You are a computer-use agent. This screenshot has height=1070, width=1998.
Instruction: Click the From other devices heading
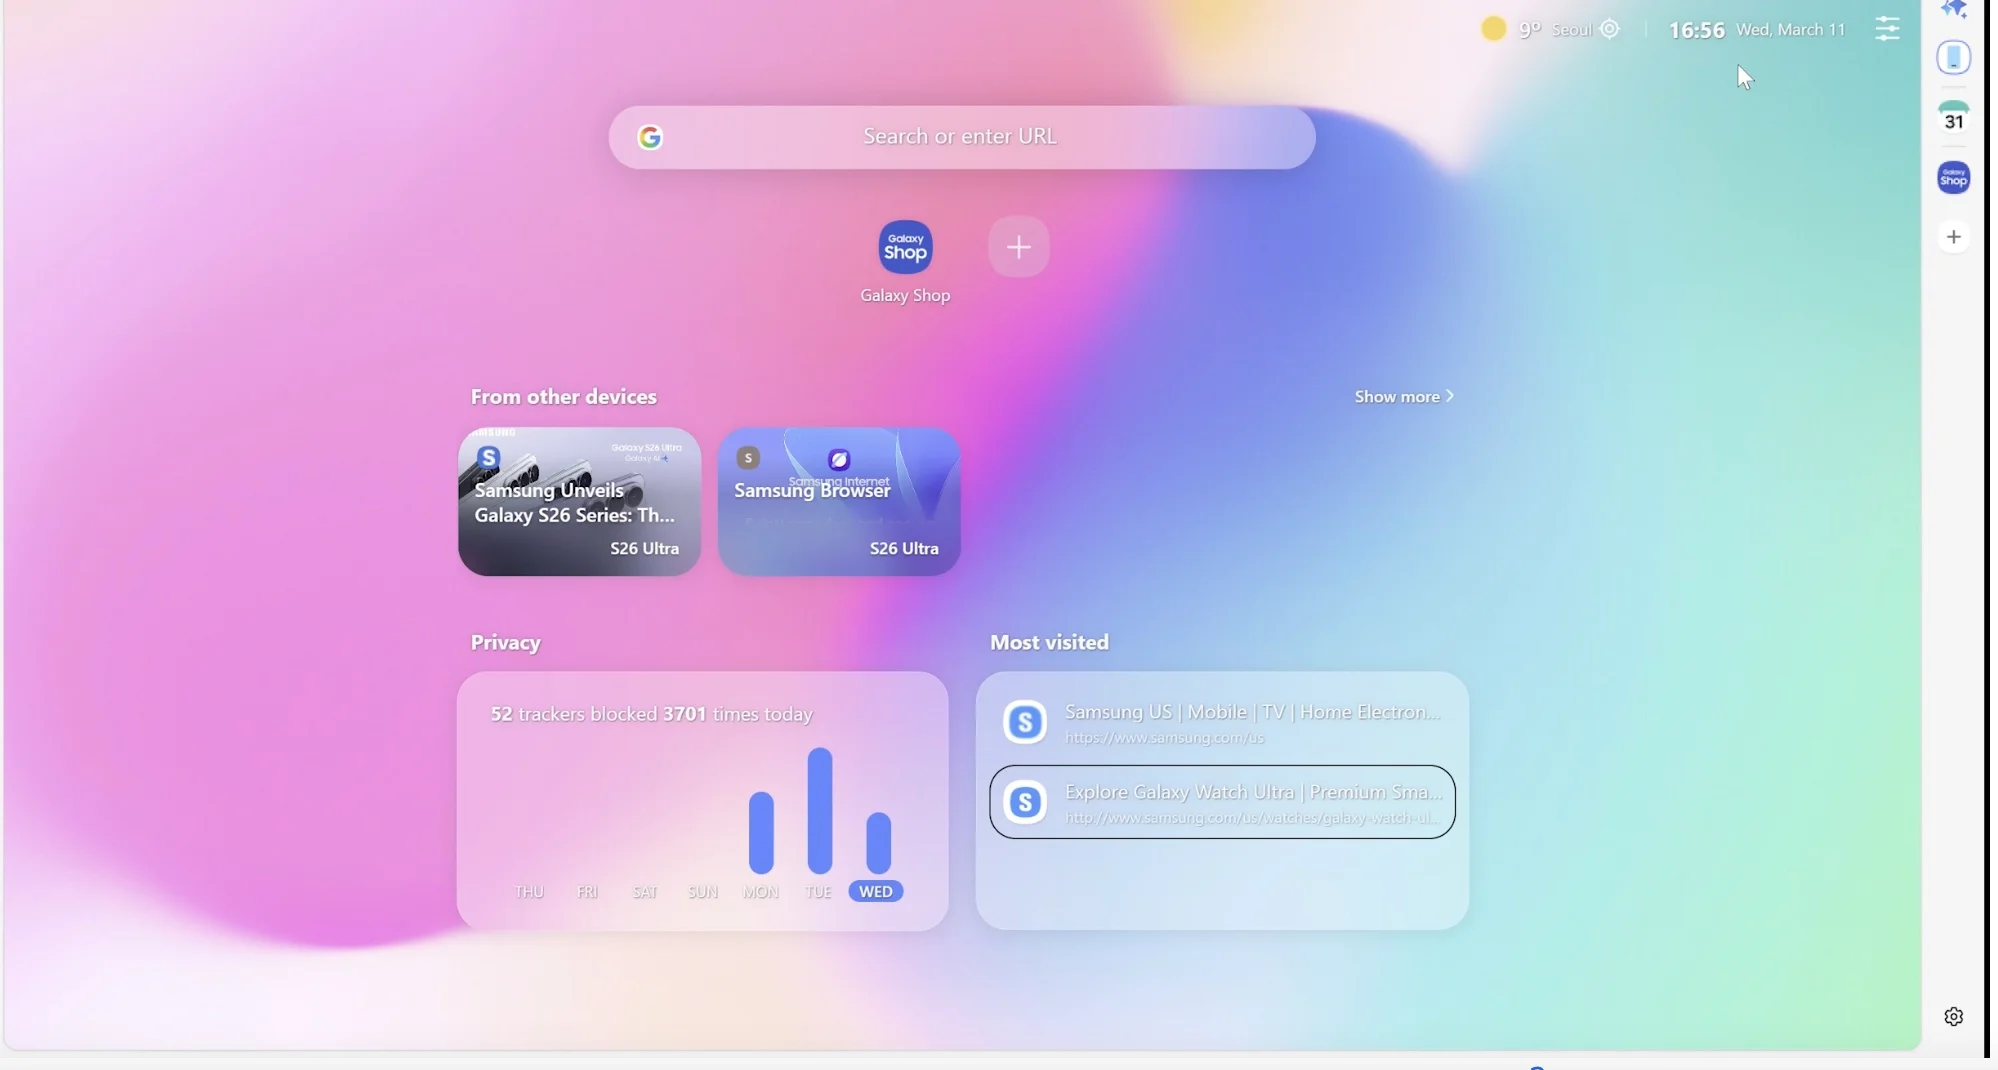click(563, 397)
